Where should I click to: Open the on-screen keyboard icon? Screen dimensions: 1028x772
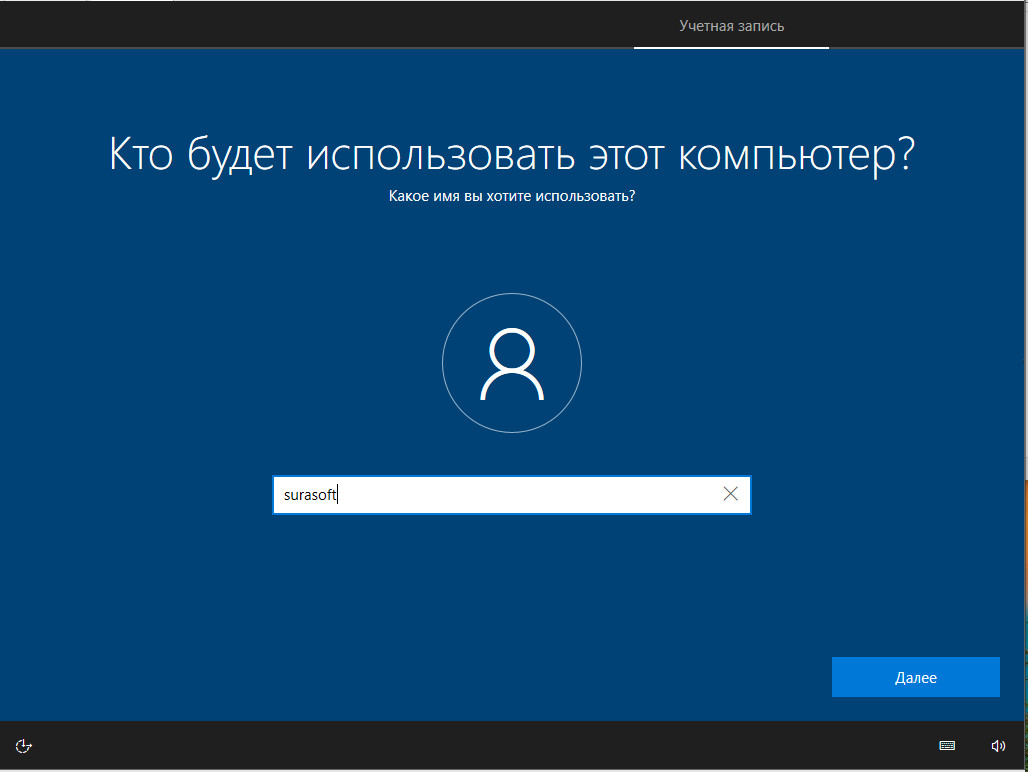[947, 745]
